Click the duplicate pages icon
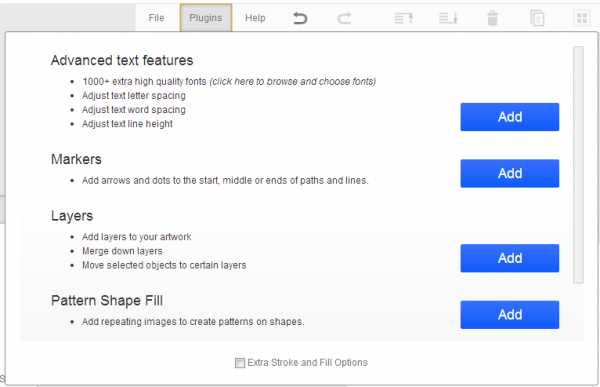600x387 pixels. 537,18
